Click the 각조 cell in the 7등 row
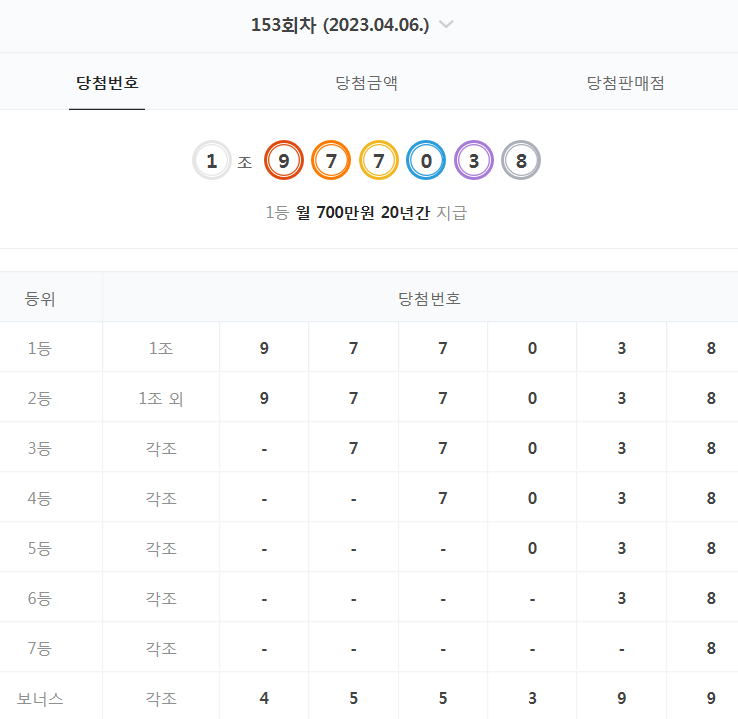 point(161,648)
